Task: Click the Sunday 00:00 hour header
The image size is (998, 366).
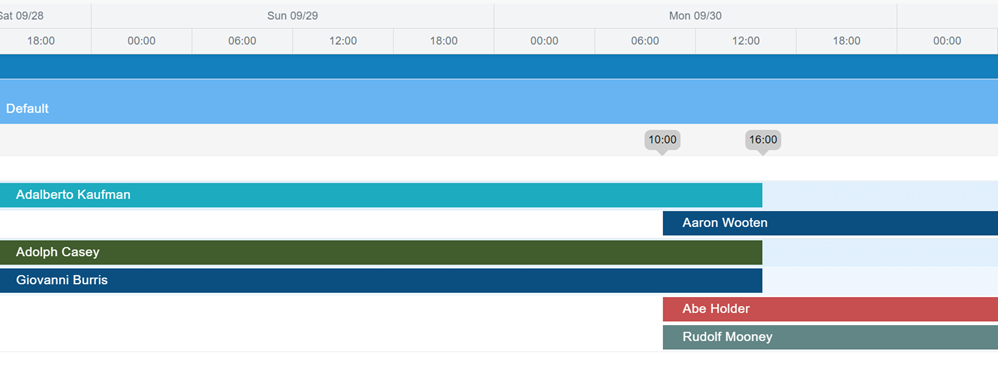Action: click(x=141, y=41)
